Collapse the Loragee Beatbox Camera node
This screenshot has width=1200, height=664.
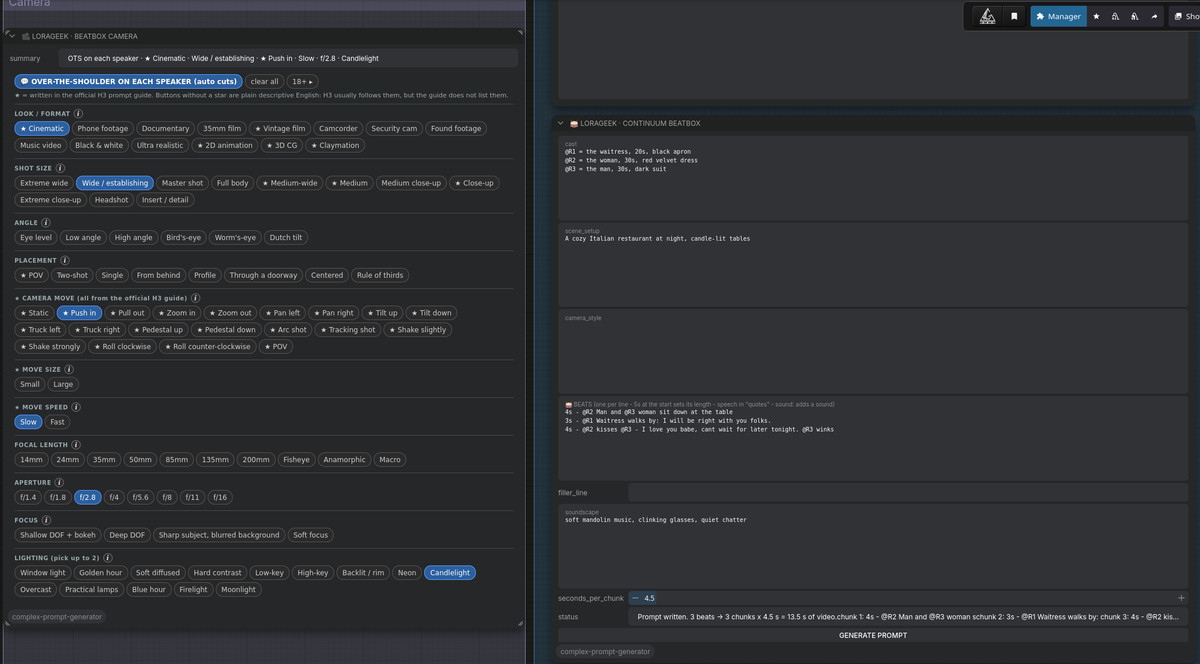[x=12, y=36]
